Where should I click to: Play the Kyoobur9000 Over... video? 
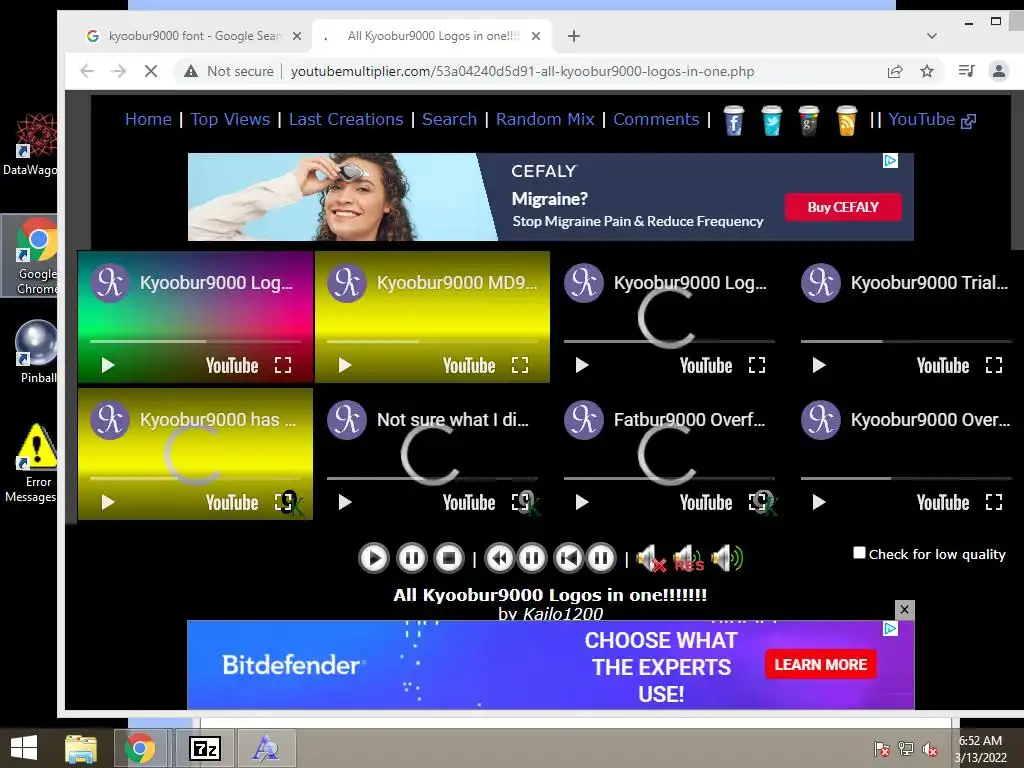point(819,502)
